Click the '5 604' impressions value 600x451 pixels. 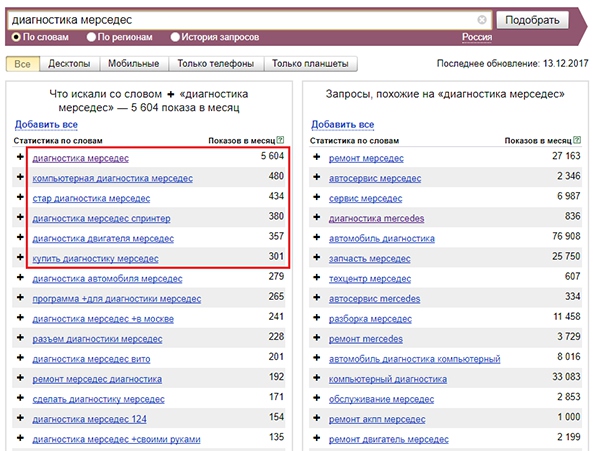point(272,156)
